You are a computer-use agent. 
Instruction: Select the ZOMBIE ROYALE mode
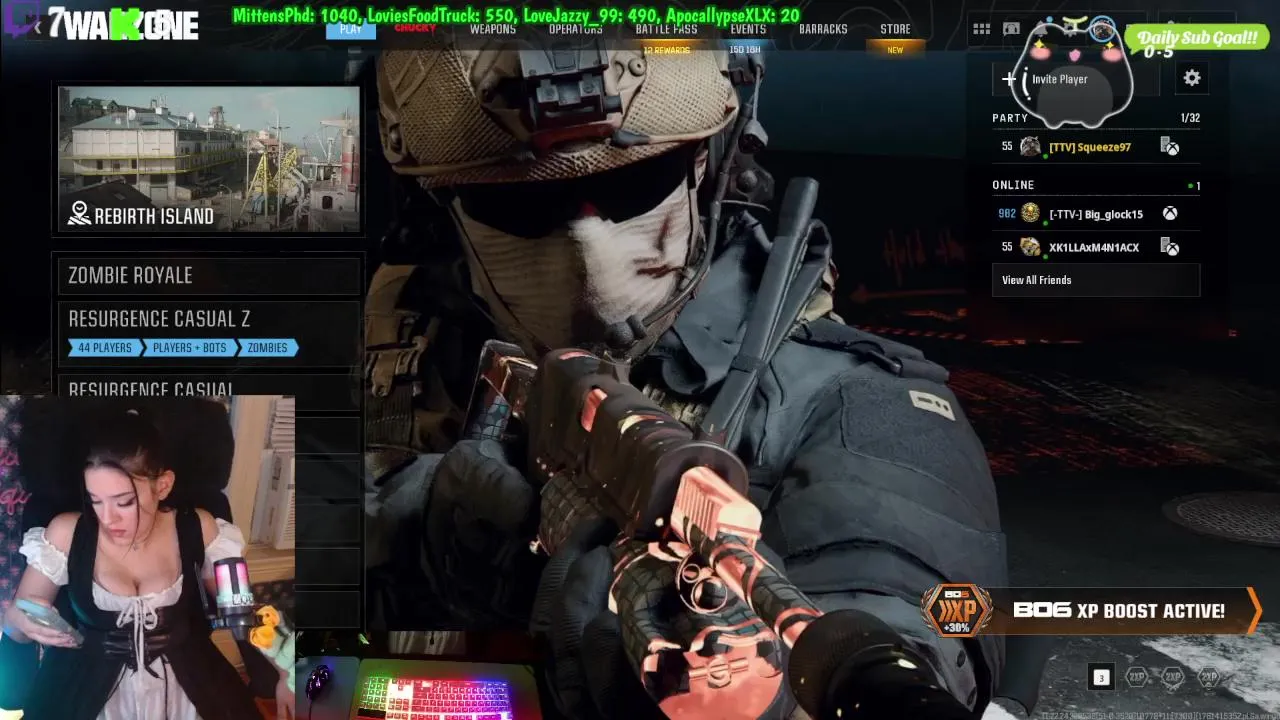tap(209, 275)
